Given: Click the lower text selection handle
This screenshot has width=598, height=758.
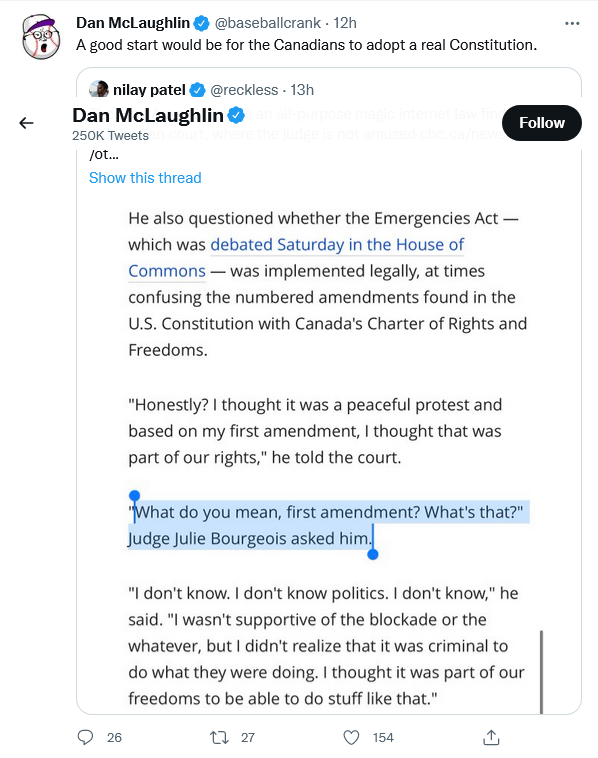Looking at the screenshot, I should (x=373, y=554).
